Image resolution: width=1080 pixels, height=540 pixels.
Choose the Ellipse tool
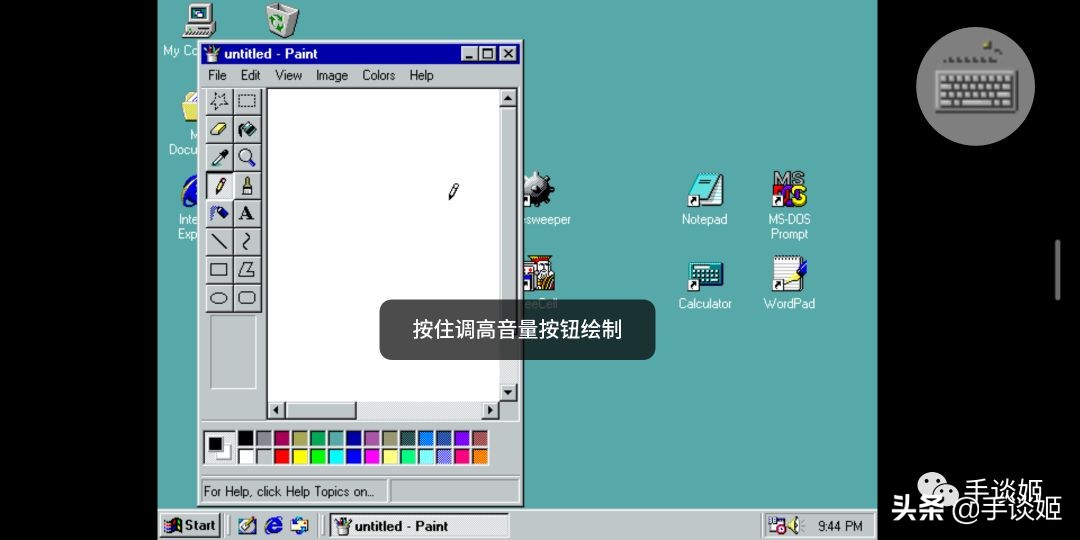pyautogui.click(x=219, y=298)
